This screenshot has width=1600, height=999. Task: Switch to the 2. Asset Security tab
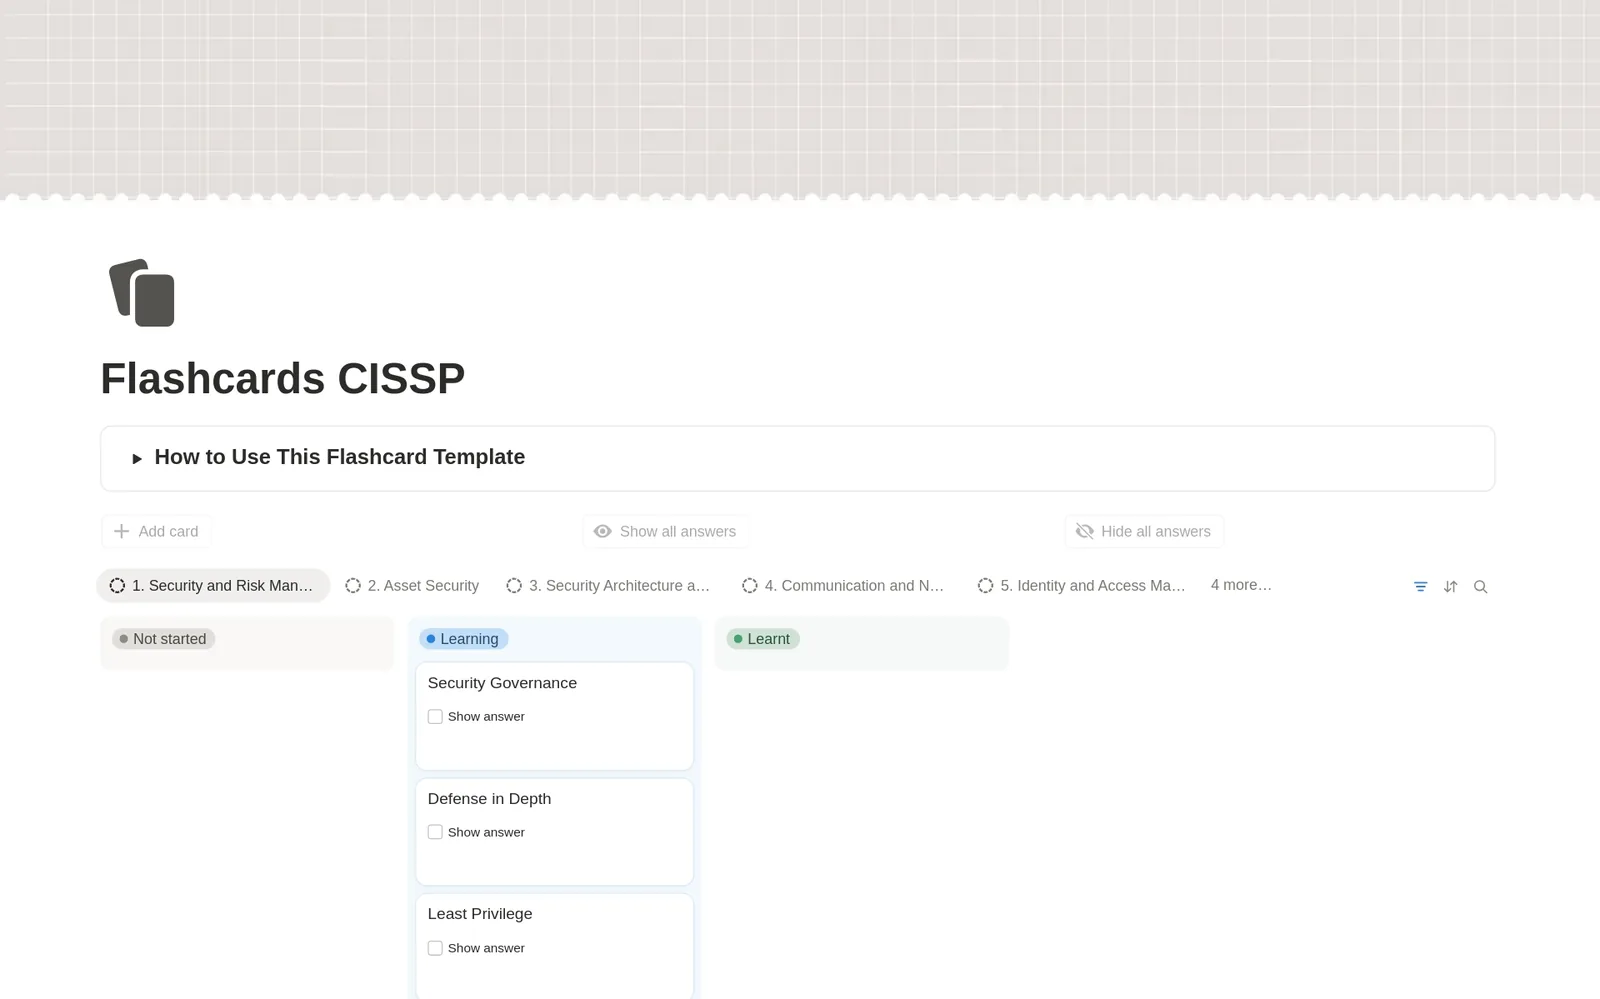coord(412,586)
